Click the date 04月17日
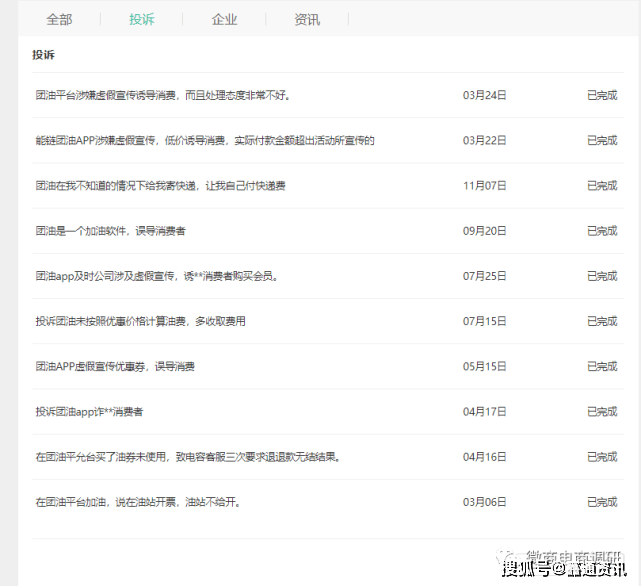The image size is (641, 586). pyautogui.click(x=484, y=412)
